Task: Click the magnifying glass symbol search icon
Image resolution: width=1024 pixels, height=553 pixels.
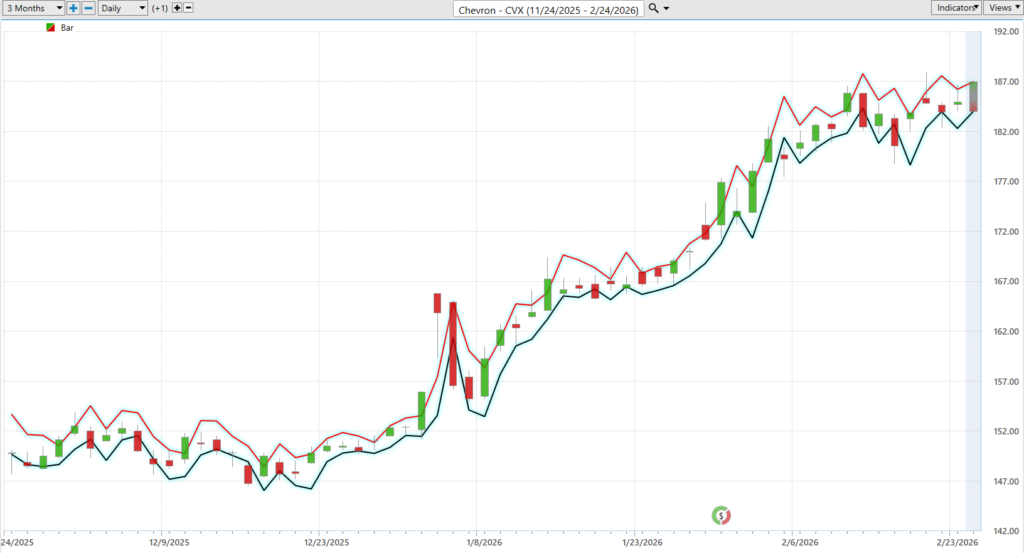Action: [x=653, y=8]
